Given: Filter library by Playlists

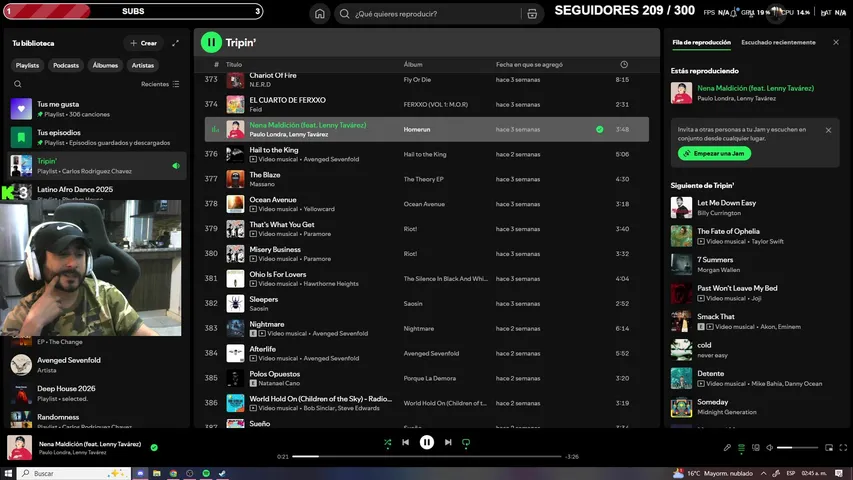Looking at the screenshot, I should click(x=27, y=65).
